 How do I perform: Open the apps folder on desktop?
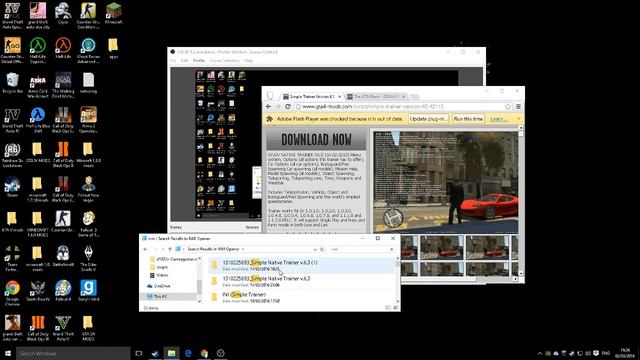tap(113, 48)
